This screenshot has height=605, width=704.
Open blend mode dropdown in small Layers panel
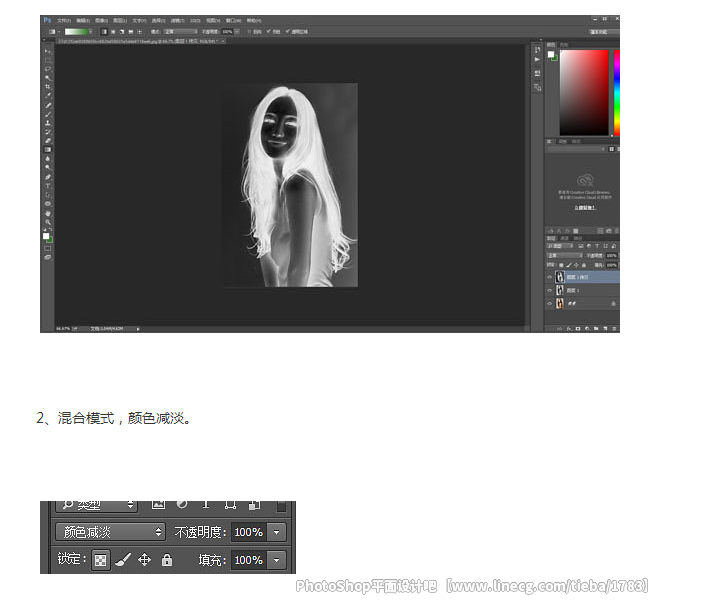click(x=564, y=256)
